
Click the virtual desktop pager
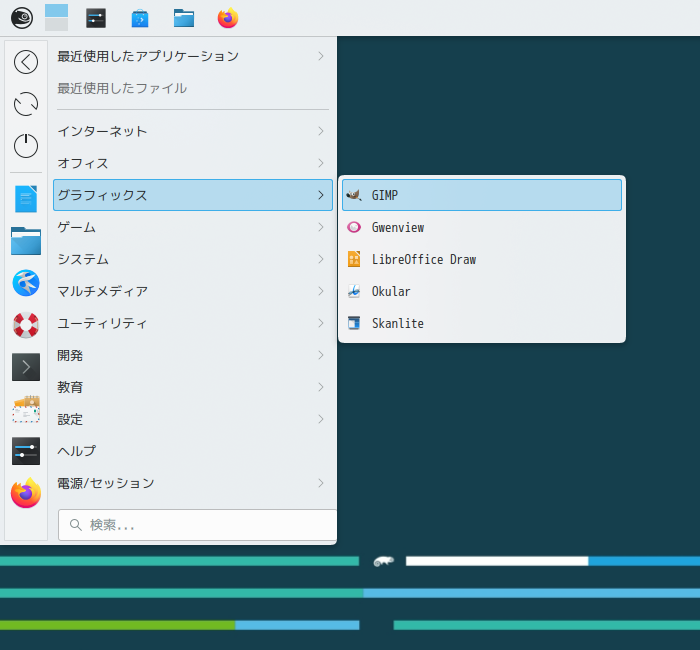pyautogui.click(x=57, y=18)
